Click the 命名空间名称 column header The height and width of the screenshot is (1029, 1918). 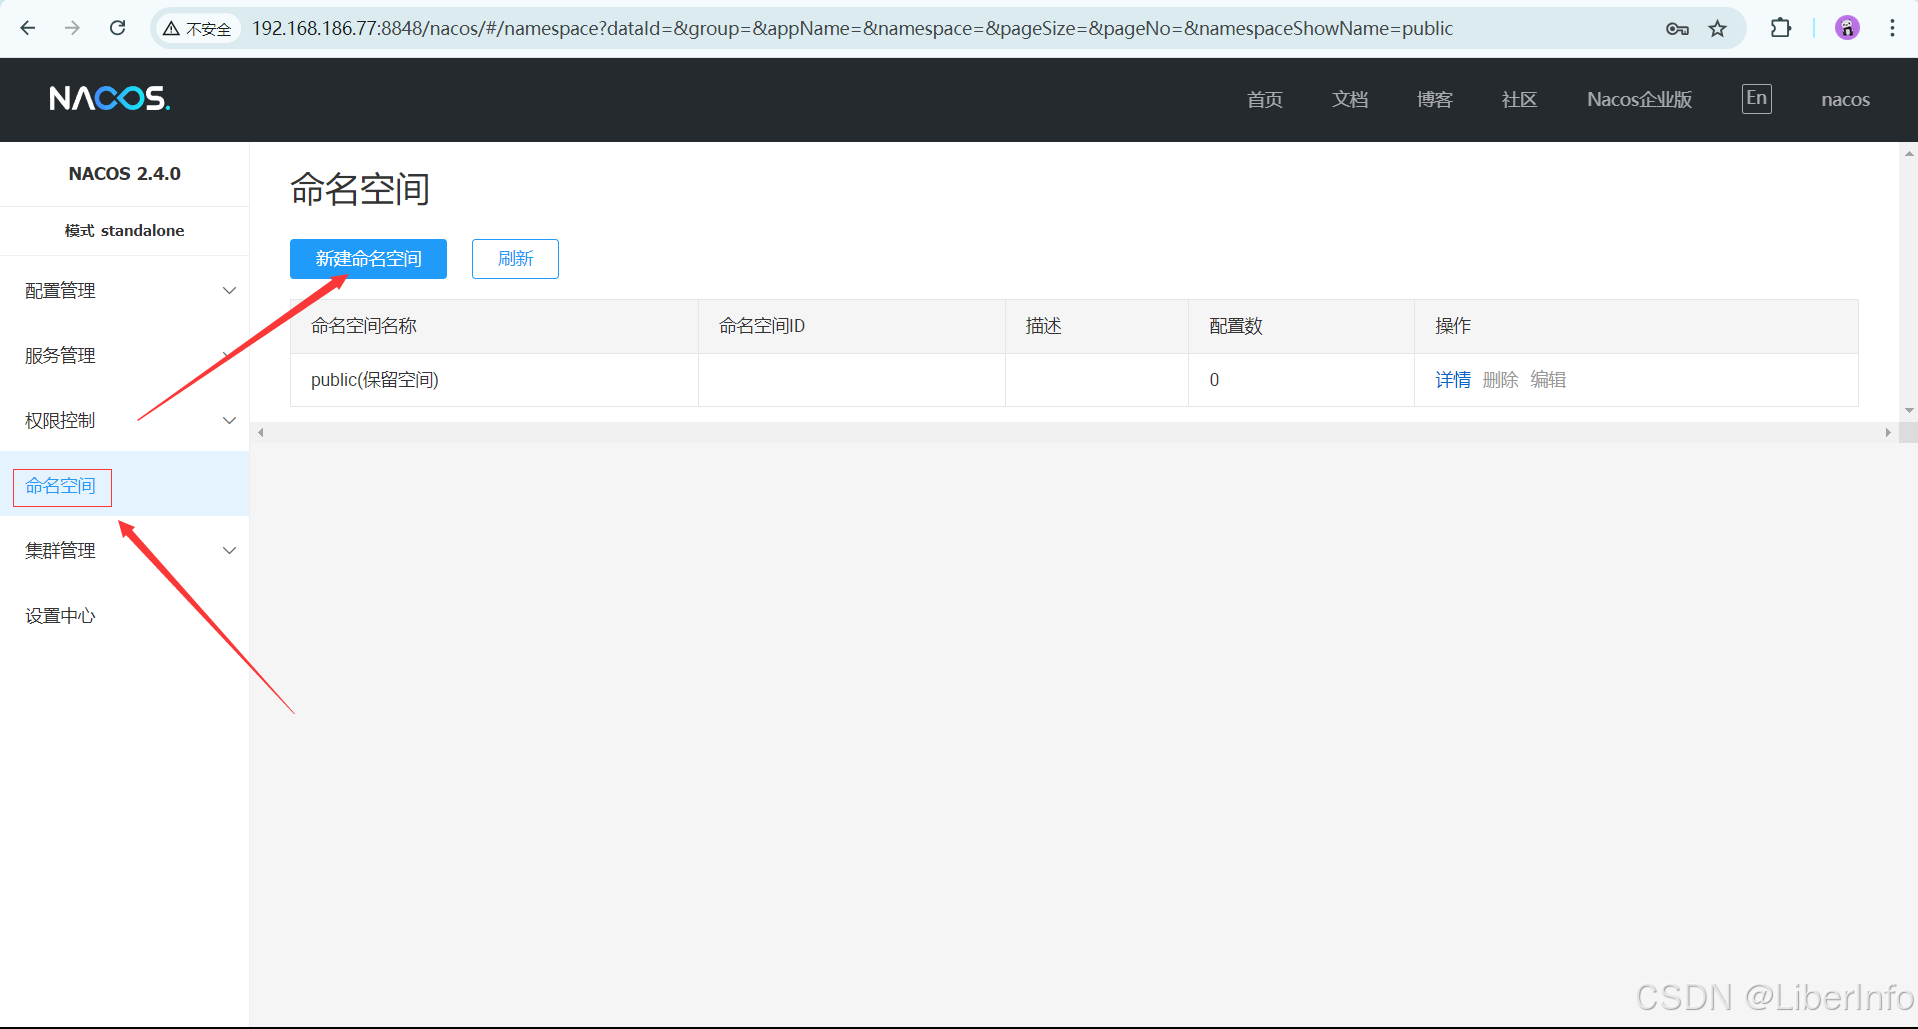[494, 326]
